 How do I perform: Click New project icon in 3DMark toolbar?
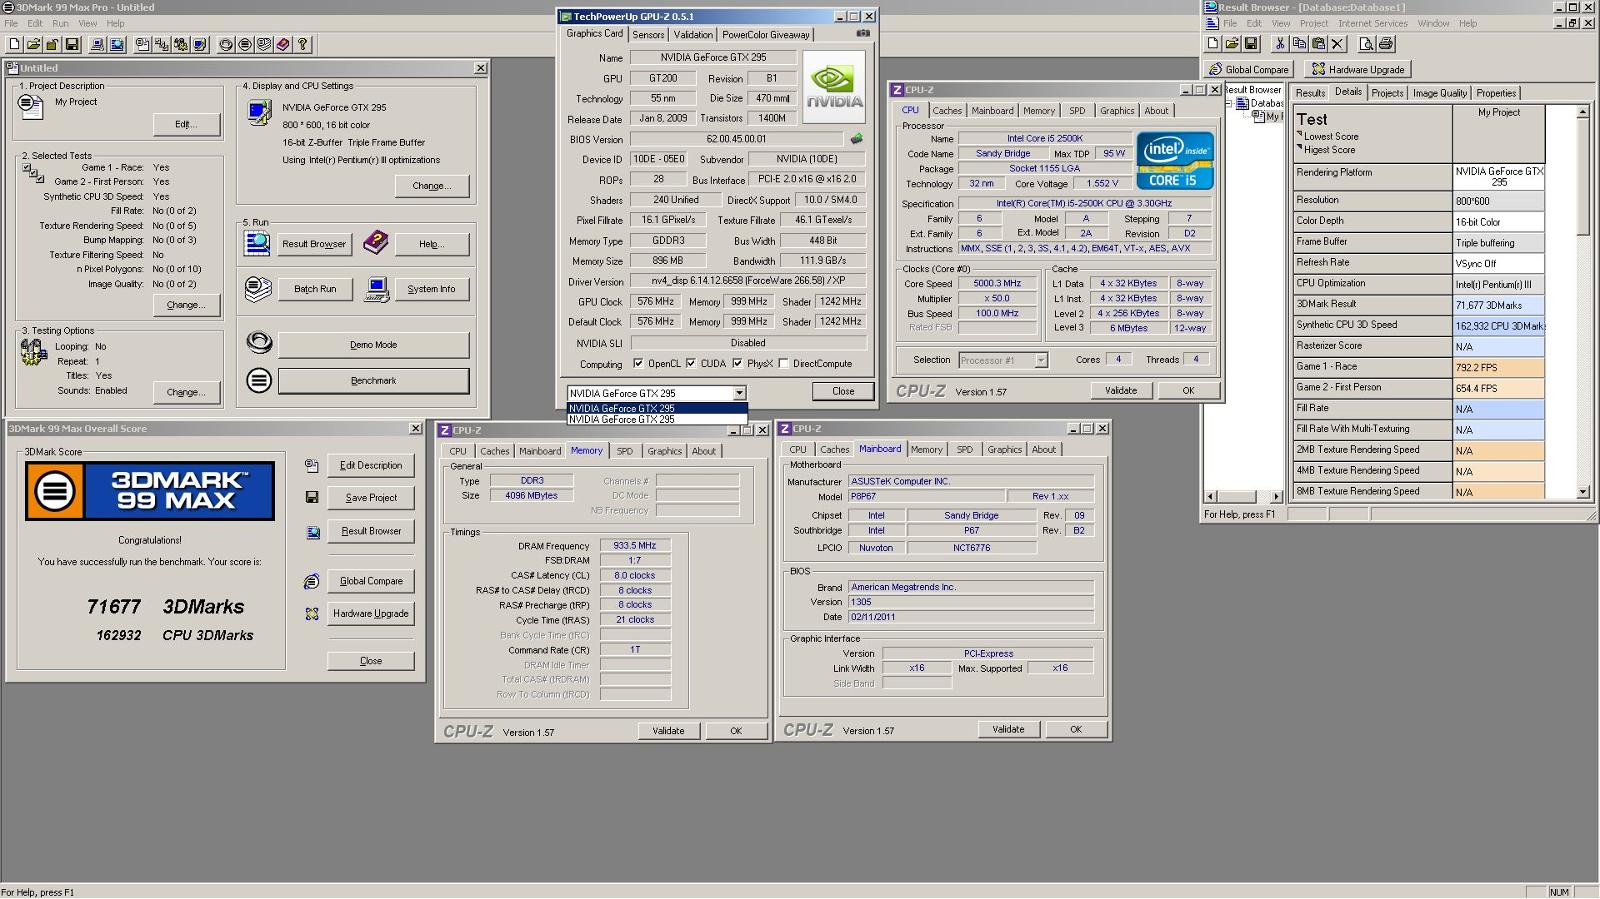[14, 44]
